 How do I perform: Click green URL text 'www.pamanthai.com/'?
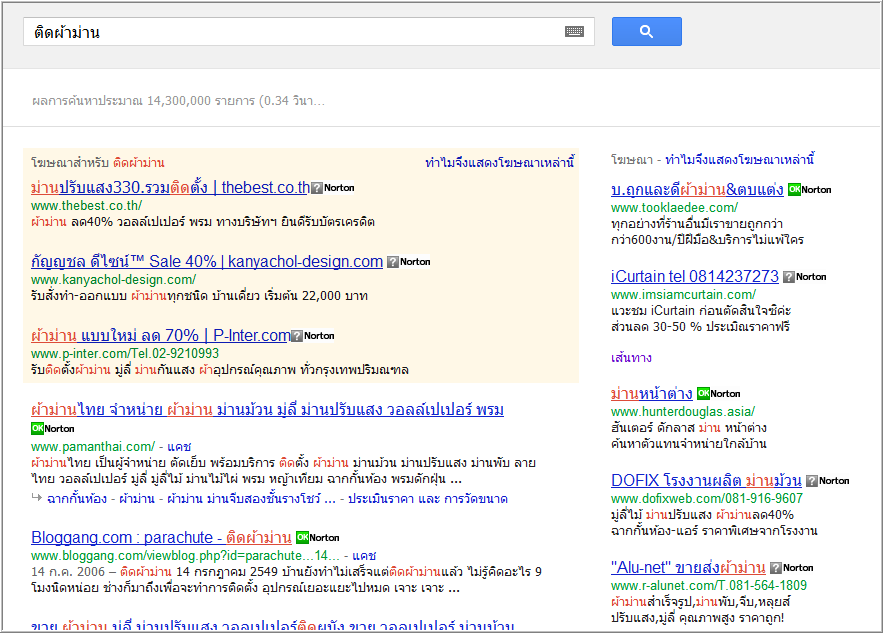[93, 447]
